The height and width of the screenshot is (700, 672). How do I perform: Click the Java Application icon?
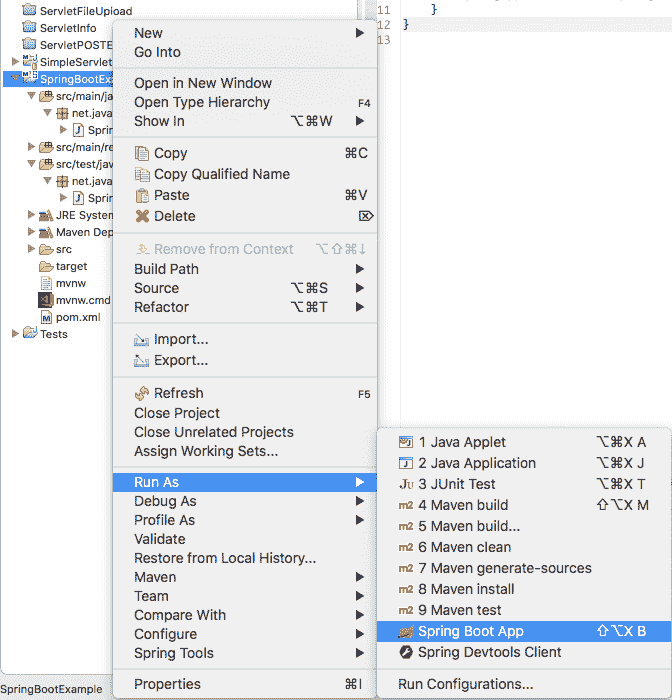click(406, 463)
